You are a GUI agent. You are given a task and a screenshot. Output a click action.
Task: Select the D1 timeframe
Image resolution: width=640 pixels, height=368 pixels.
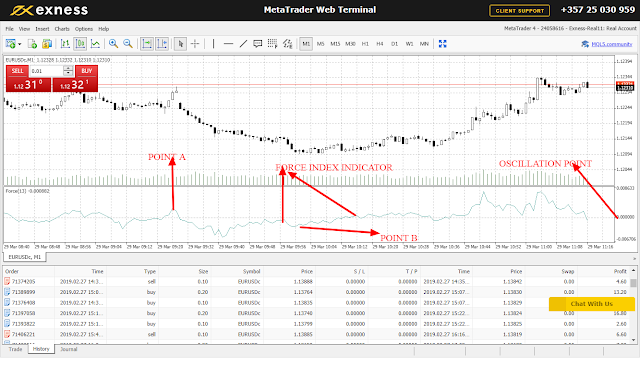coord(394,44)
